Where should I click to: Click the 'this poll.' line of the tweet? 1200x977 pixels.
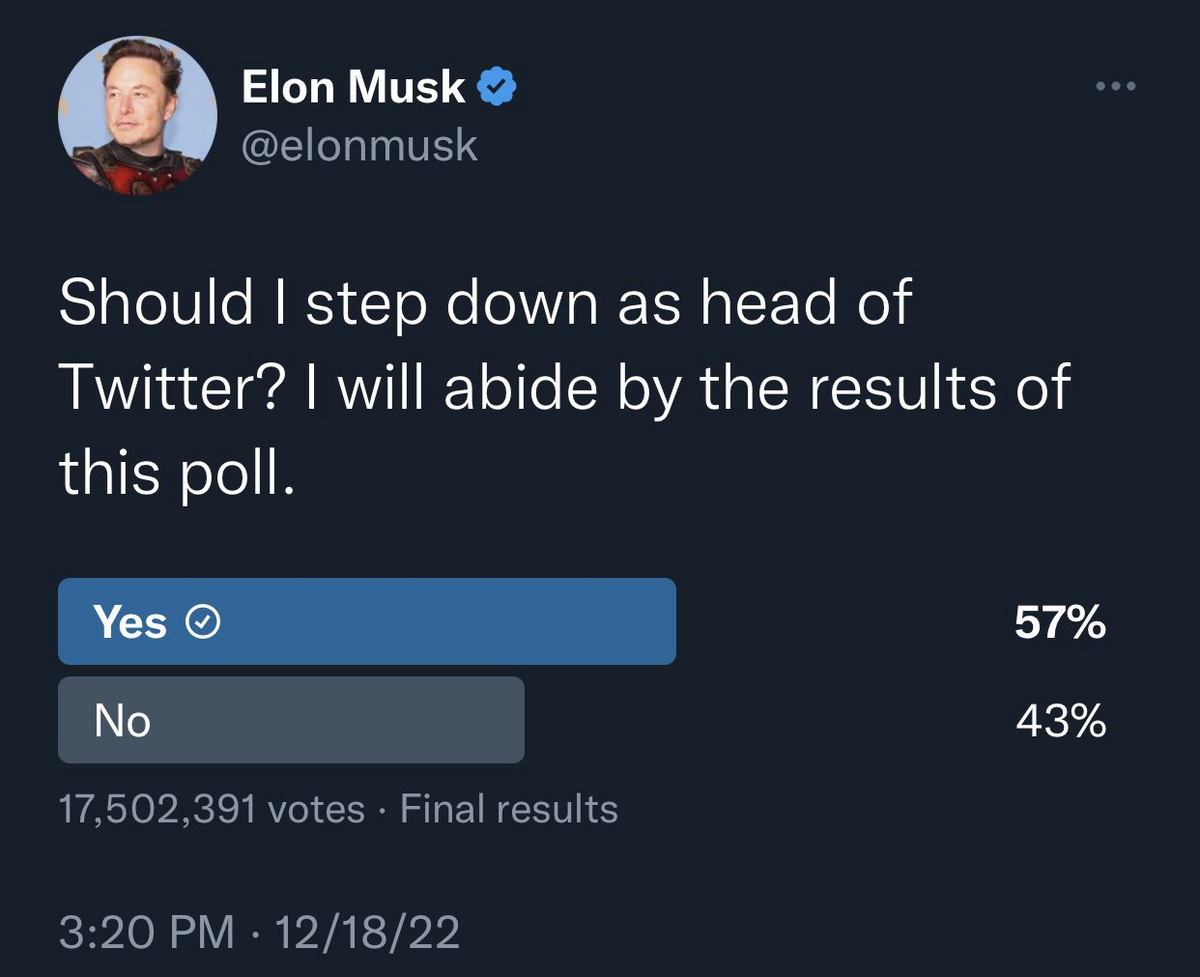coord(178,471)
